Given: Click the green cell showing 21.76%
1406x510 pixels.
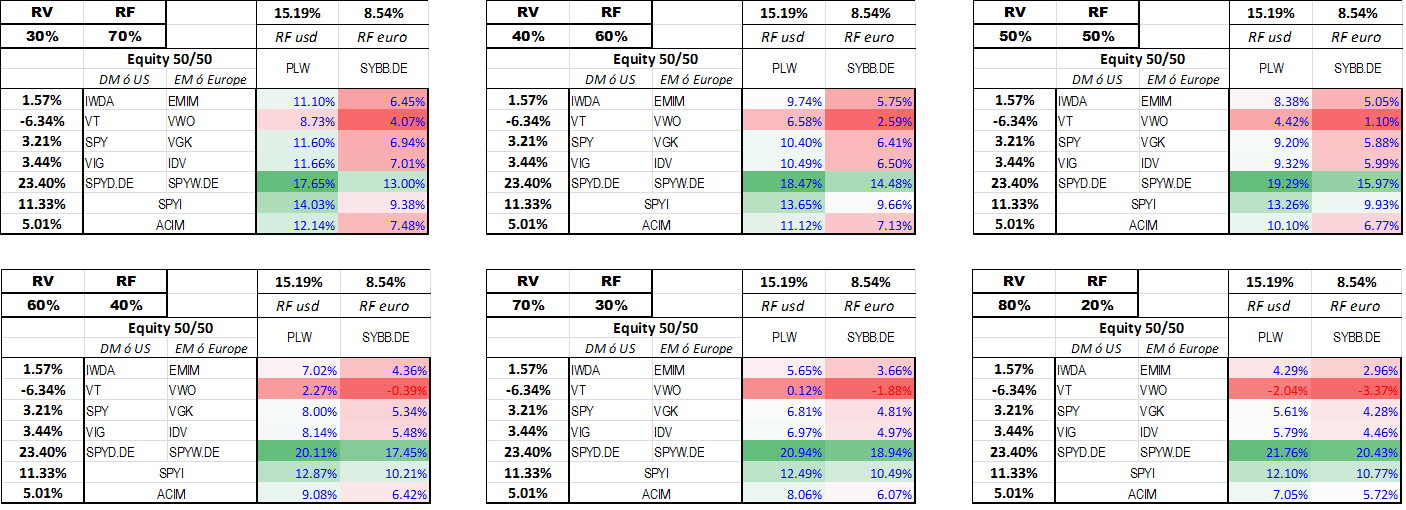Looking at the screenshot, I should coord(1270,451).
